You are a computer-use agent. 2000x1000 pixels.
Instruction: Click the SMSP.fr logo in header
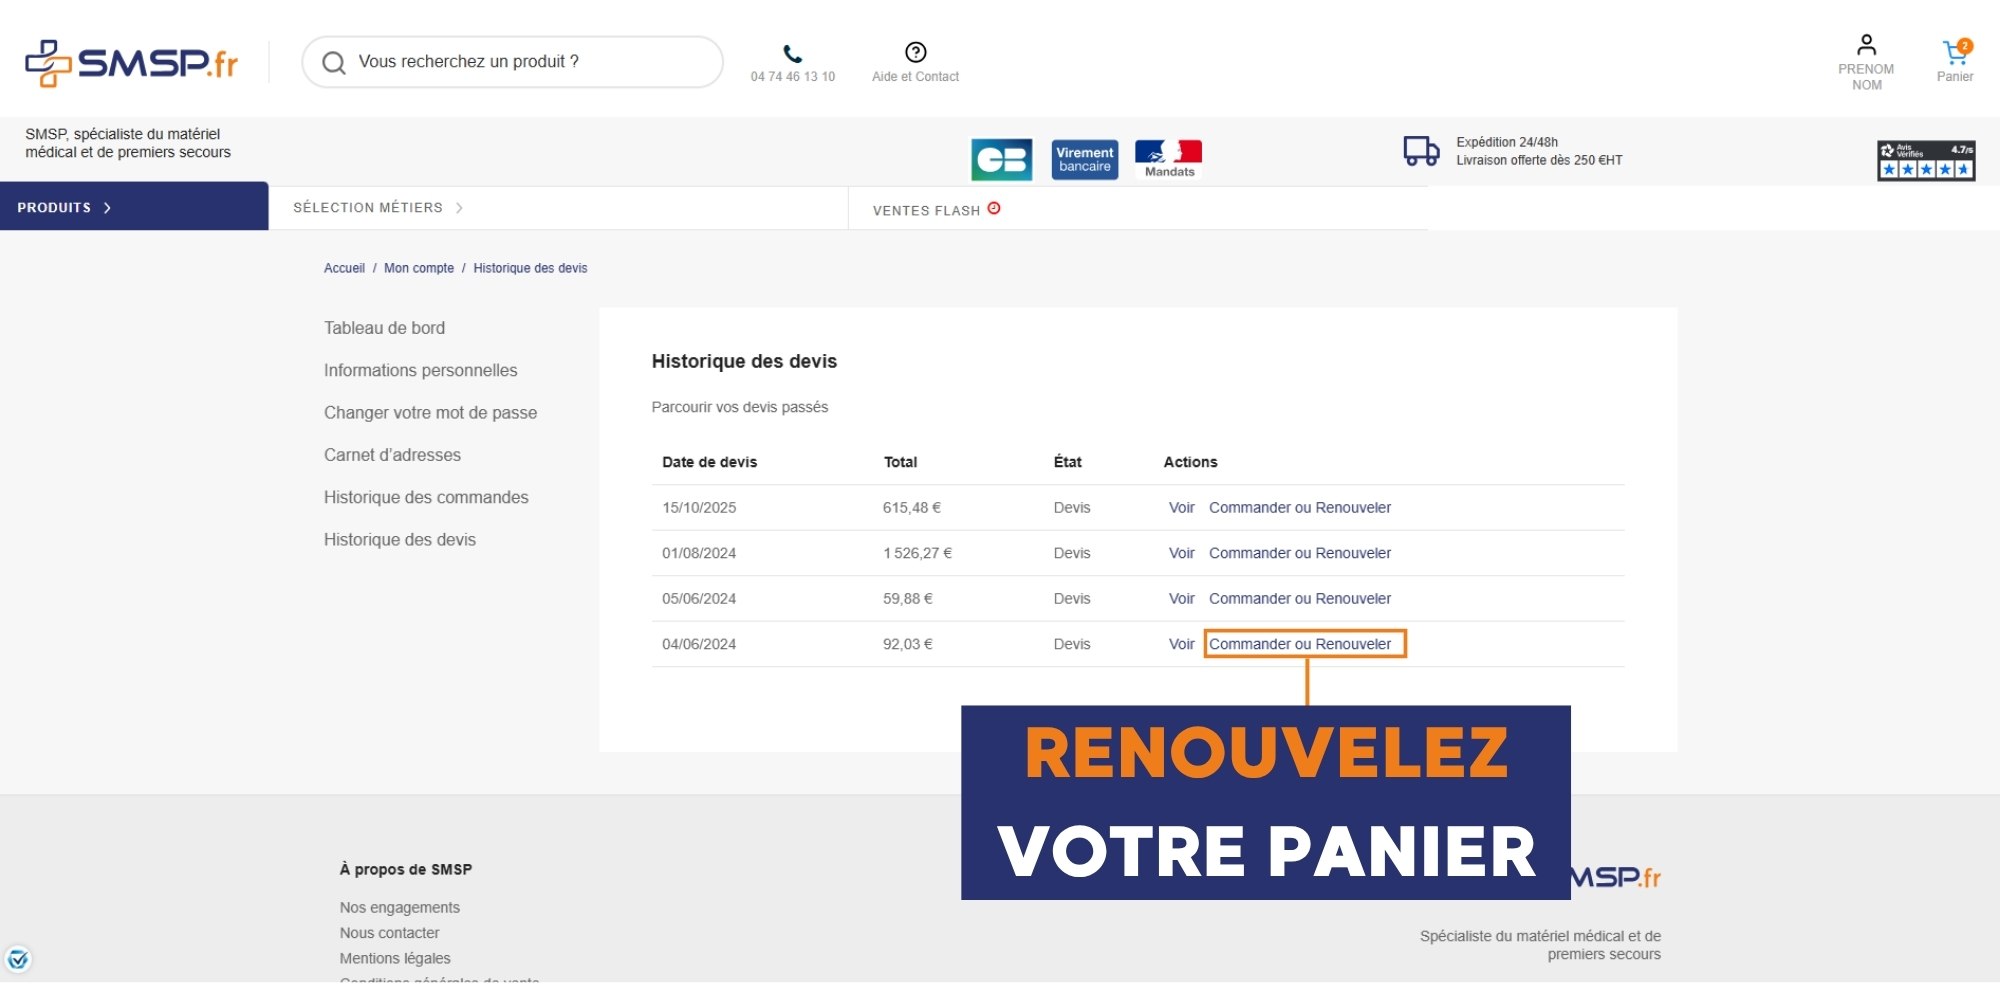131,63
